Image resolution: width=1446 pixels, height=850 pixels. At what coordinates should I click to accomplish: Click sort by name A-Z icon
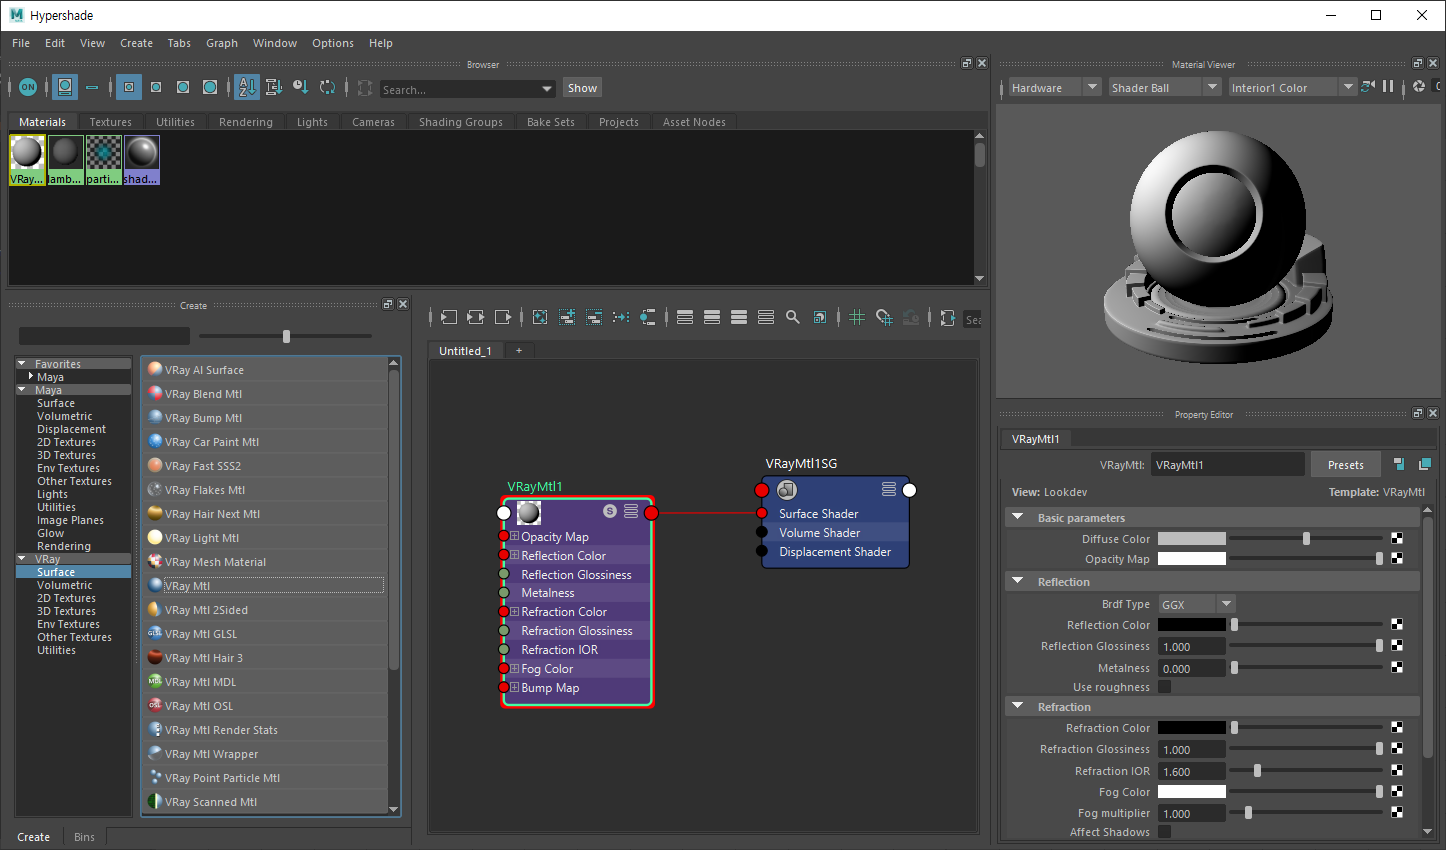coord(247,87)
